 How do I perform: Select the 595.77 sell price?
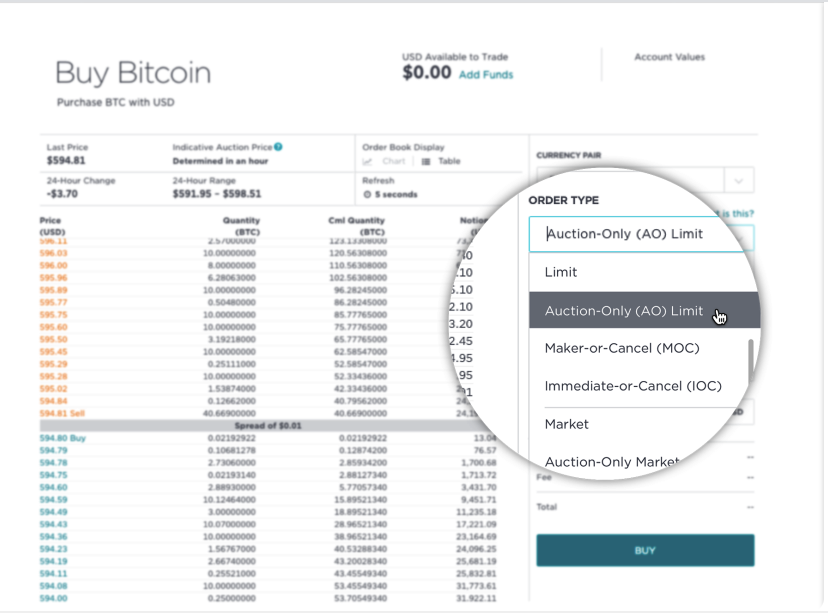(x=53, y=303)
